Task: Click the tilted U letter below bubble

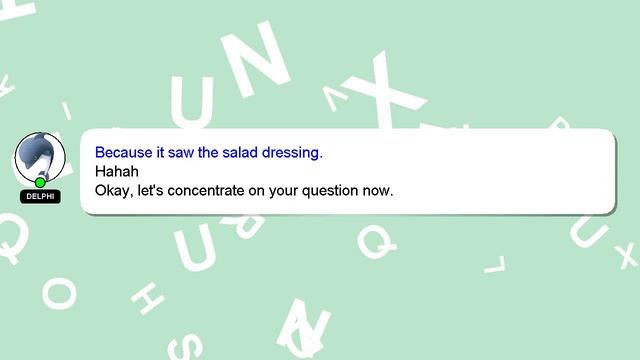Action: click(x=196, y=248)
